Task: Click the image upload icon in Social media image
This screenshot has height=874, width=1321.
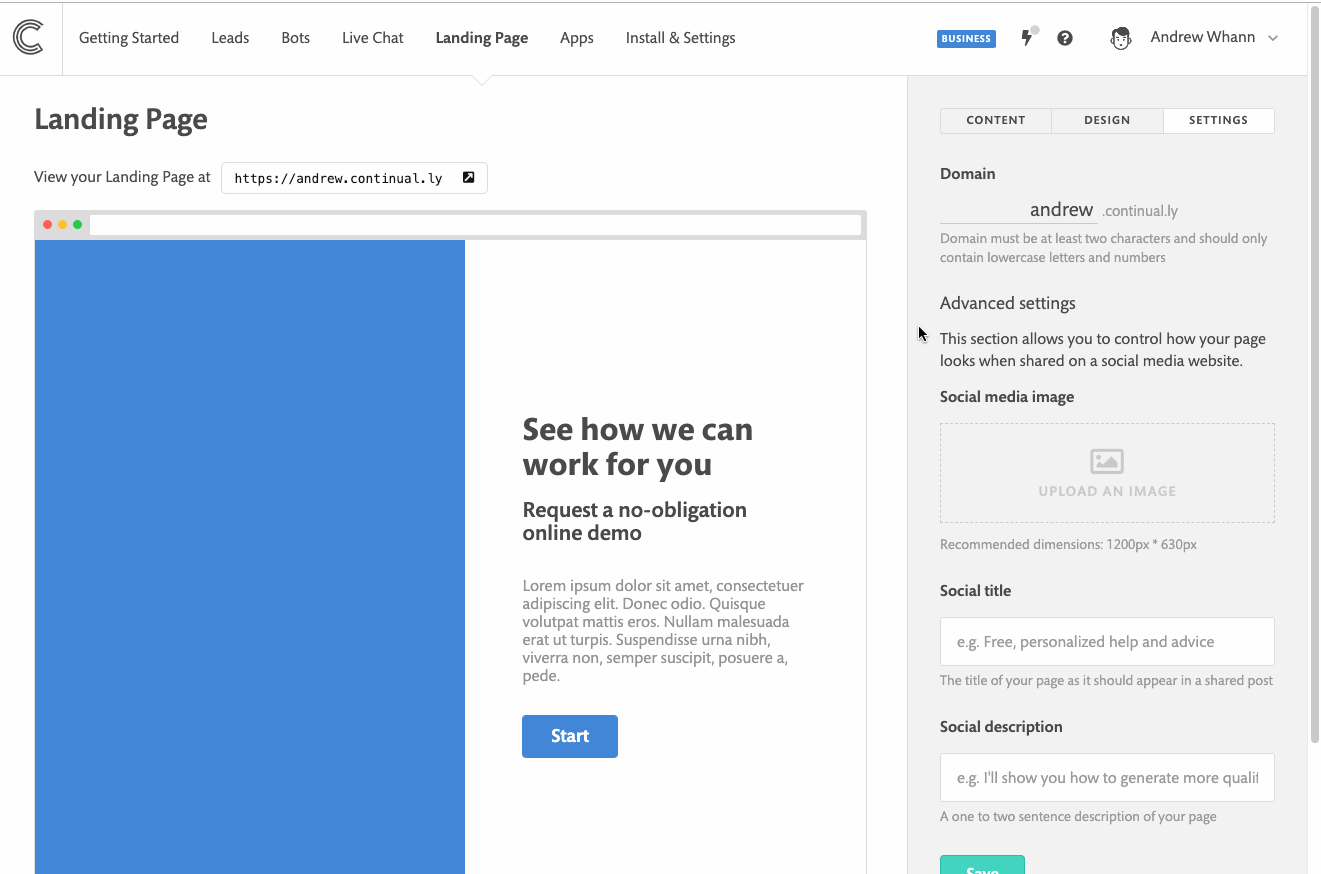Action: pyautogui.click(x=1106, y=461)
